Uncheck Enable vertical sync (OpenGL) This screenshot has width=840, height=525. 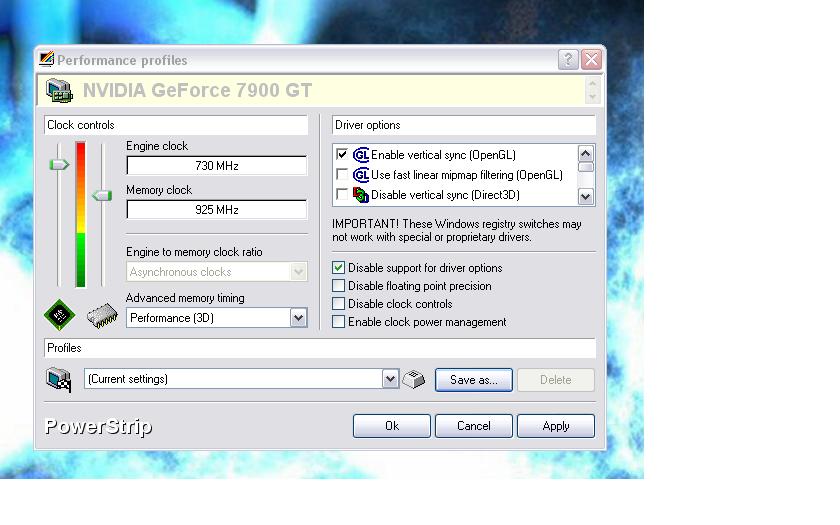point(342,154)
